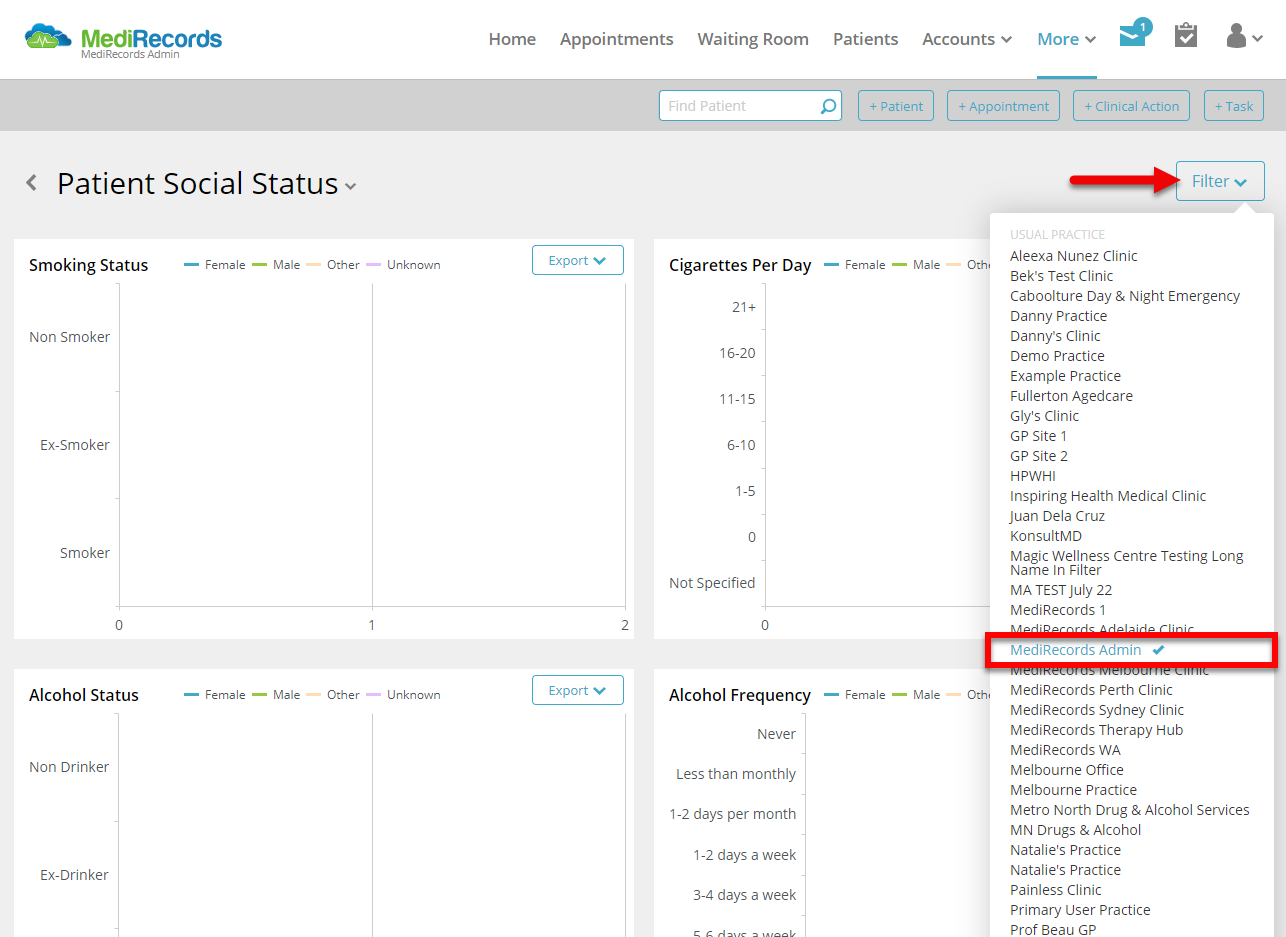Select Danny's Clinic from the list
Screen dimensions: 1286x937
pyautogui.click(x=1055, y=336)
